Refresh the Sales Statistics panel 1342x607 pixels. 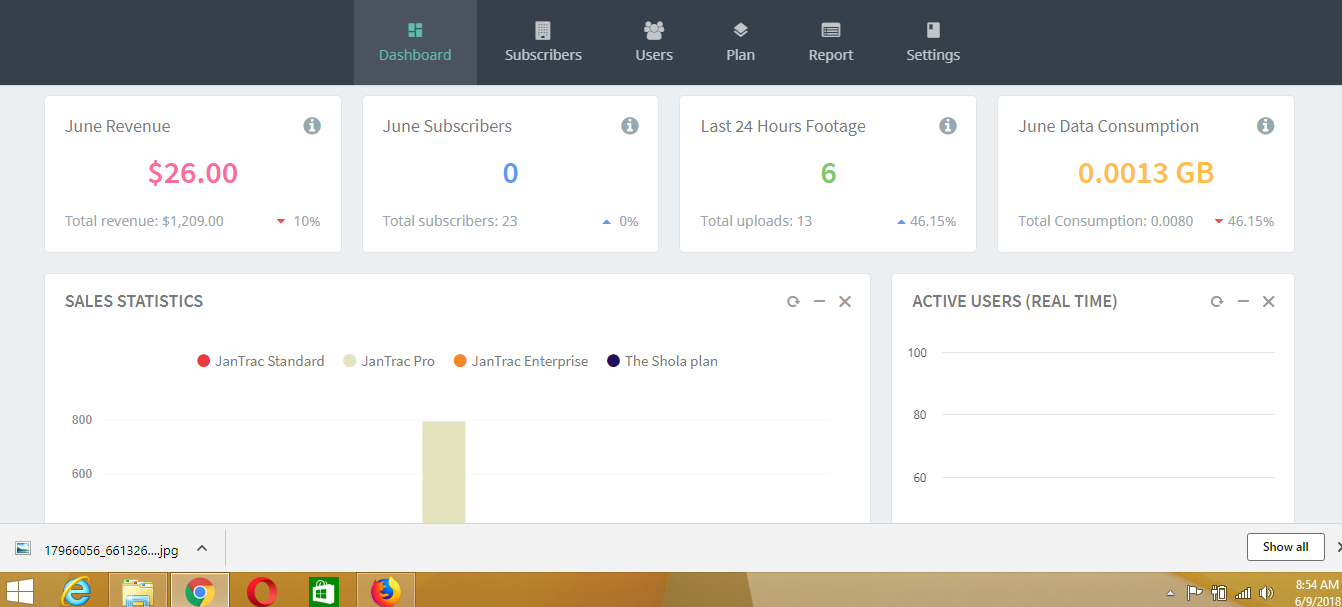point(793,302)
